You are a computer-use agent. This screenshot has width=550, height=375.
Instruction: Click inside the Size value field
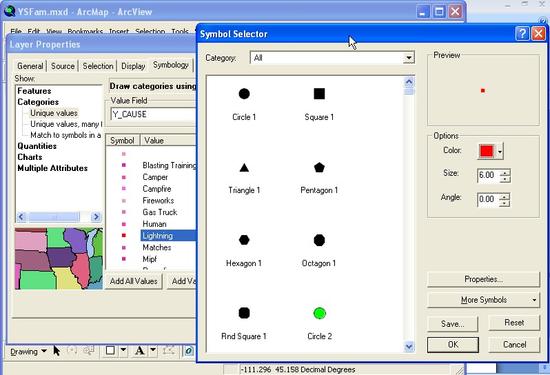pos(488,175)
